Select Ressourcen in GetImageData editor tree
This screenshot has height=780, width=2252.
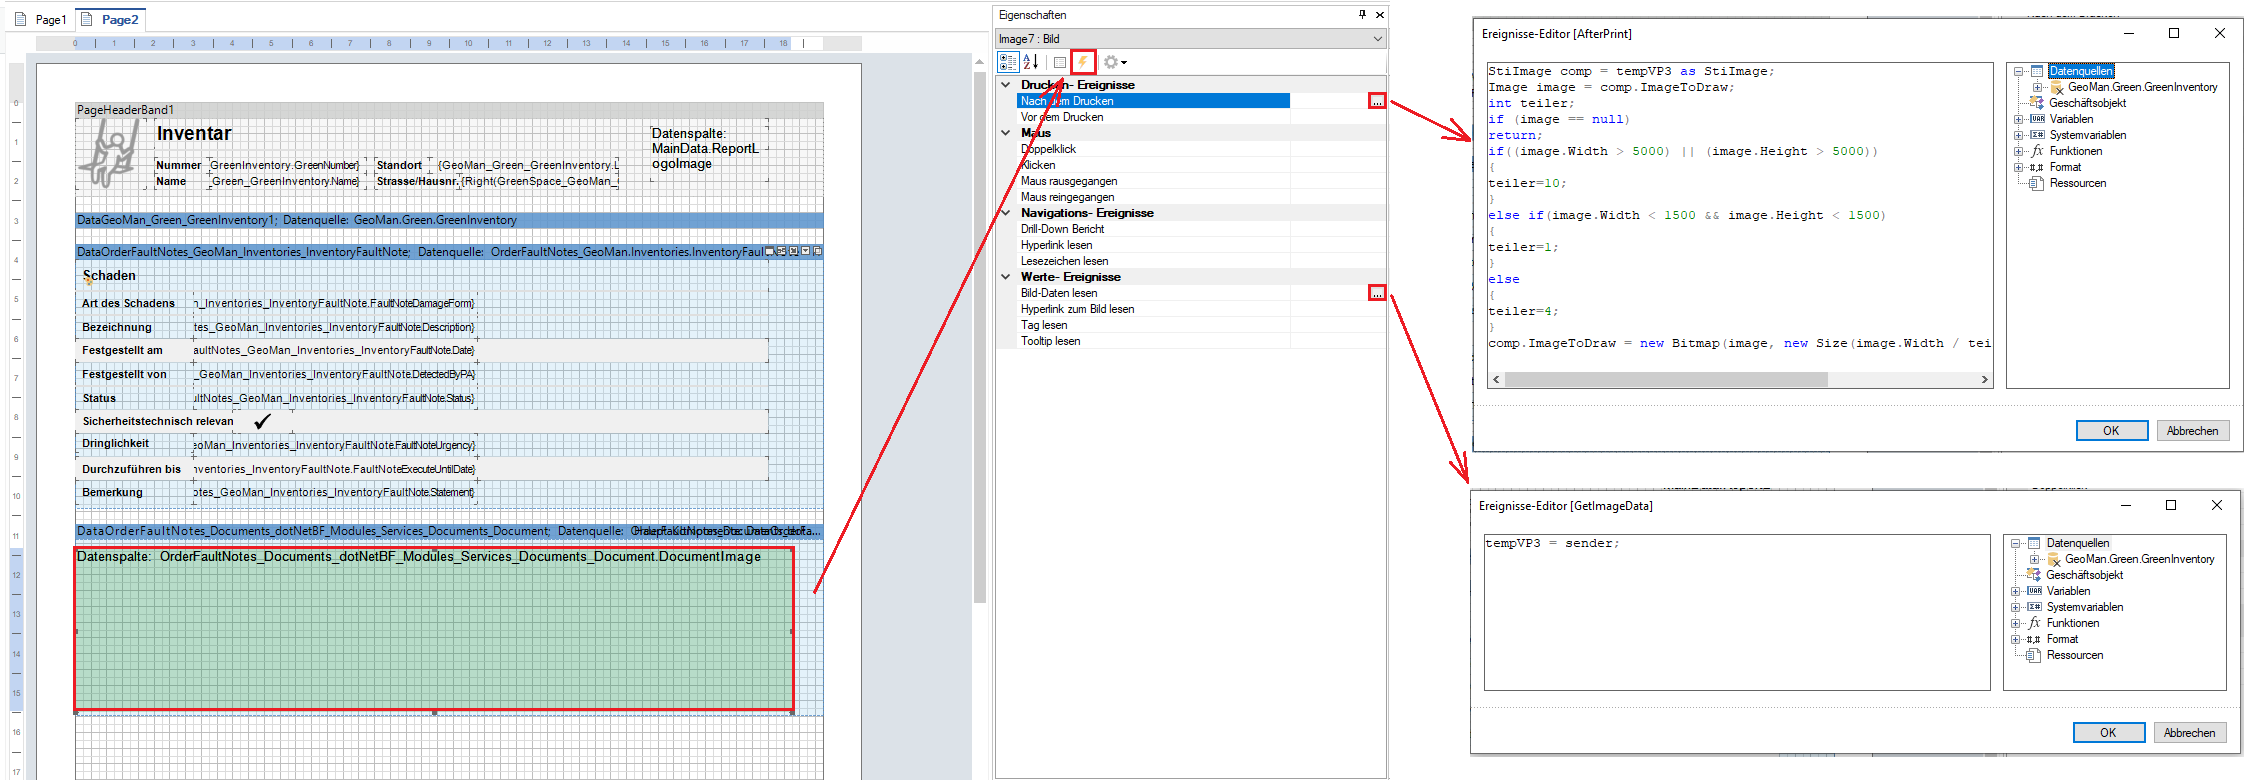click(x=2074, y=655)
